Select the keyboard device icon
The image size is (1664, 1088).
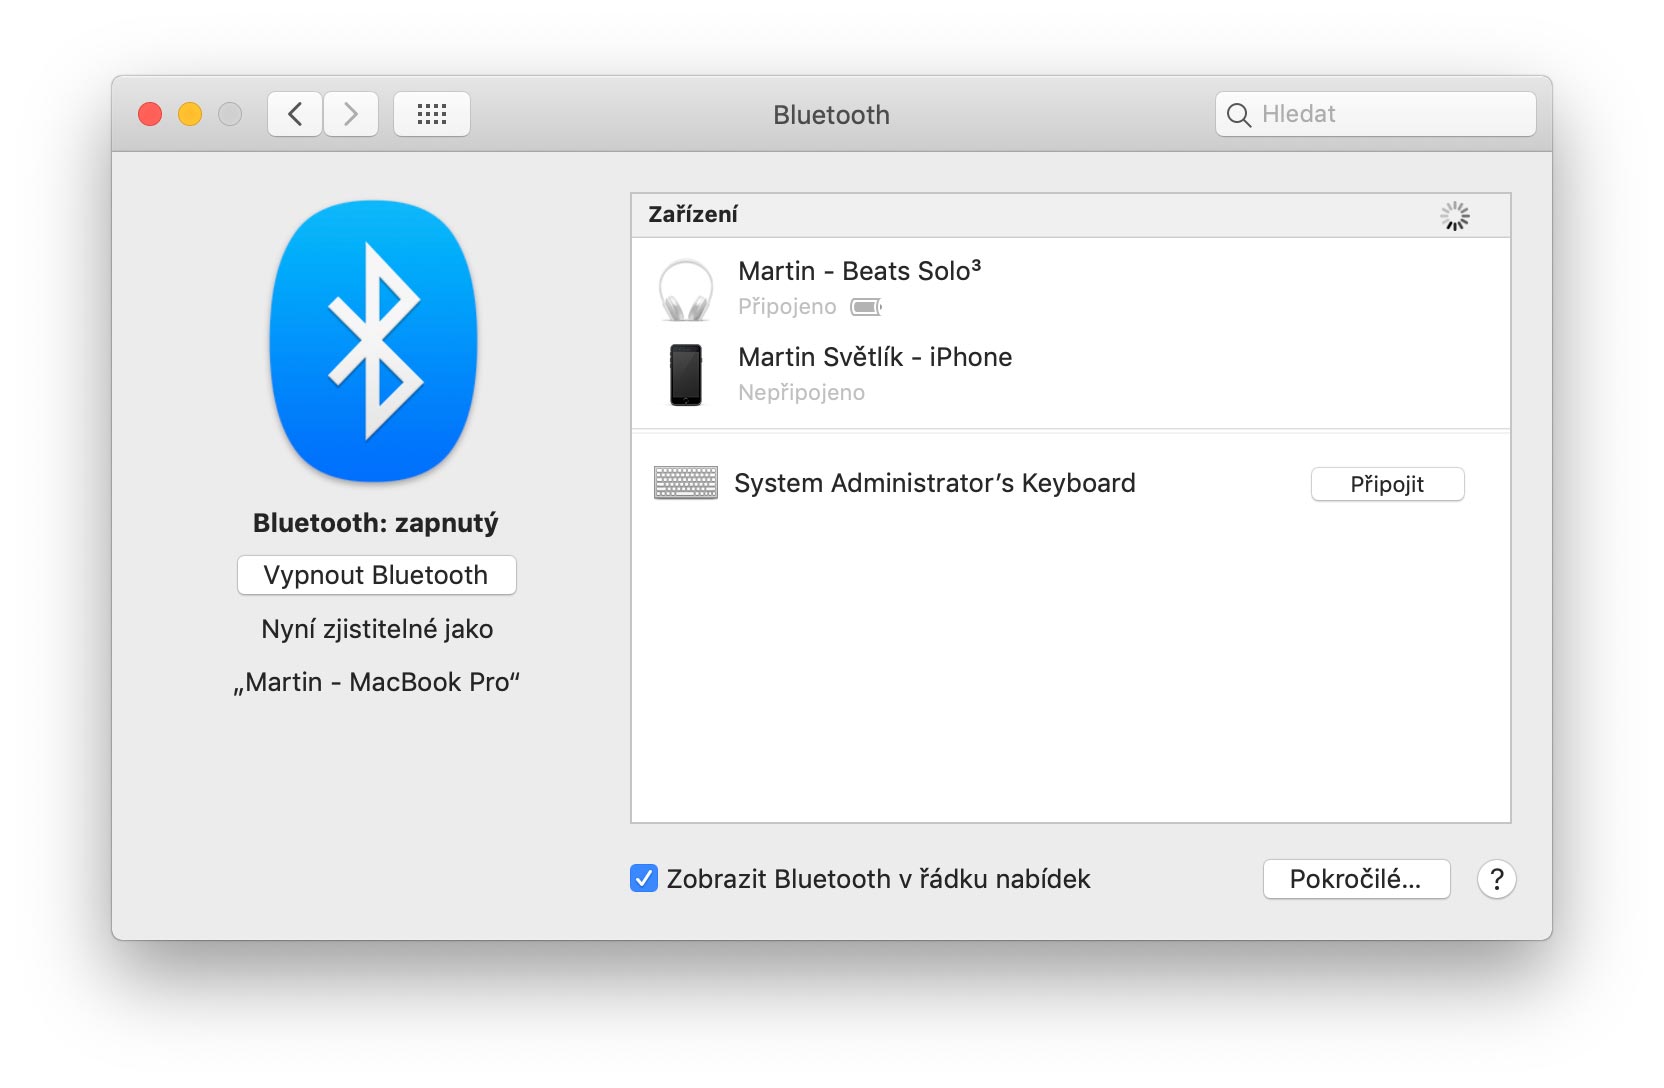click(686, 483)
